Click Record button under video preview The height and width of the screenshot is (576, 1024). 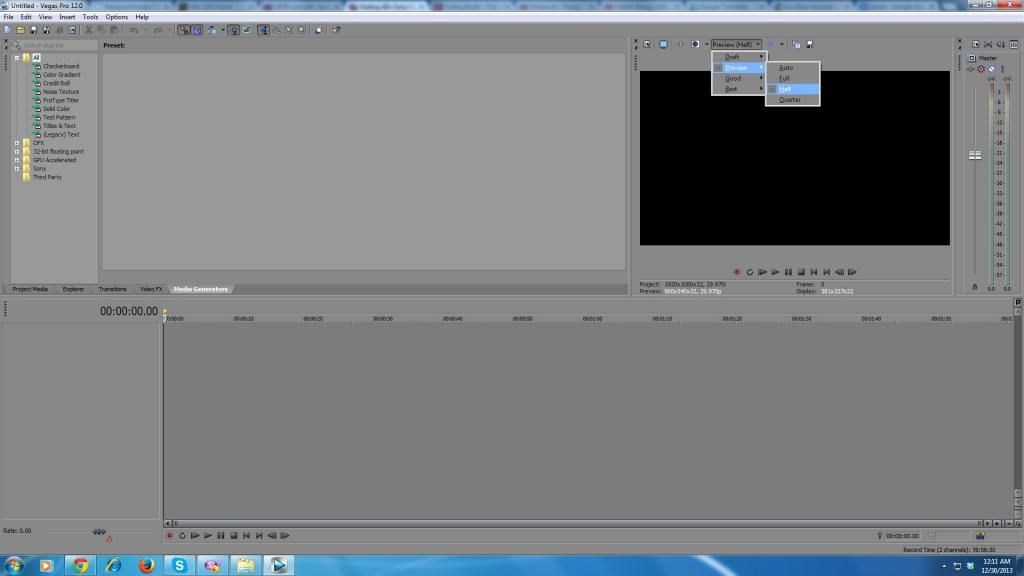point(737,272)
